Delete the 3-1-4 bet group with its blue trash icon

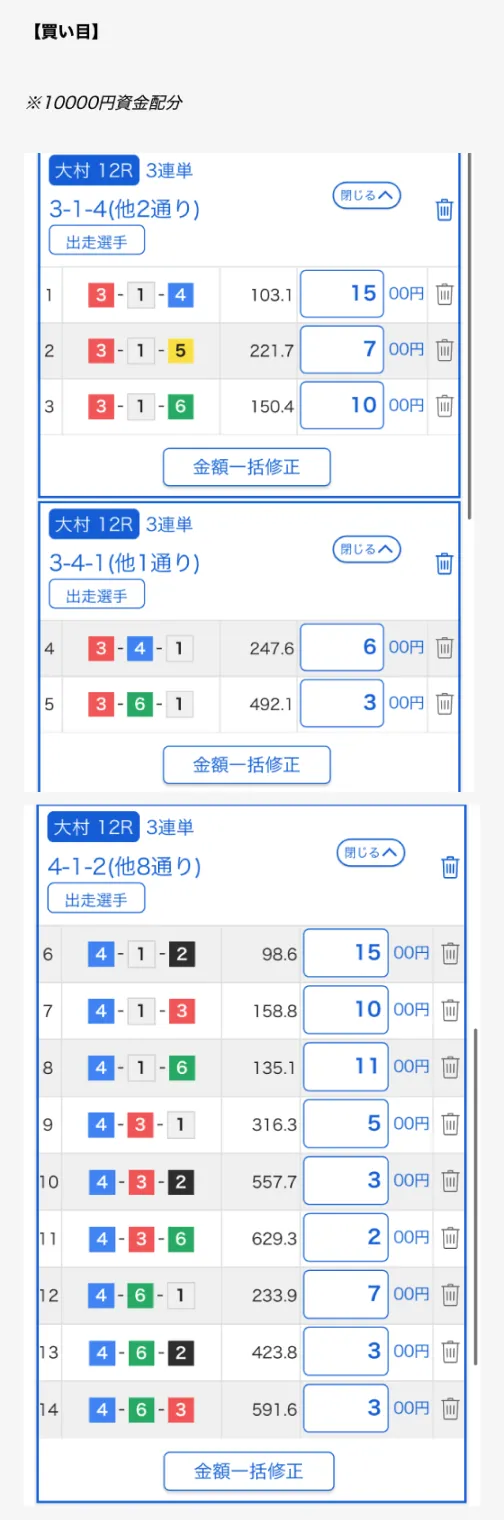(445, 210)
